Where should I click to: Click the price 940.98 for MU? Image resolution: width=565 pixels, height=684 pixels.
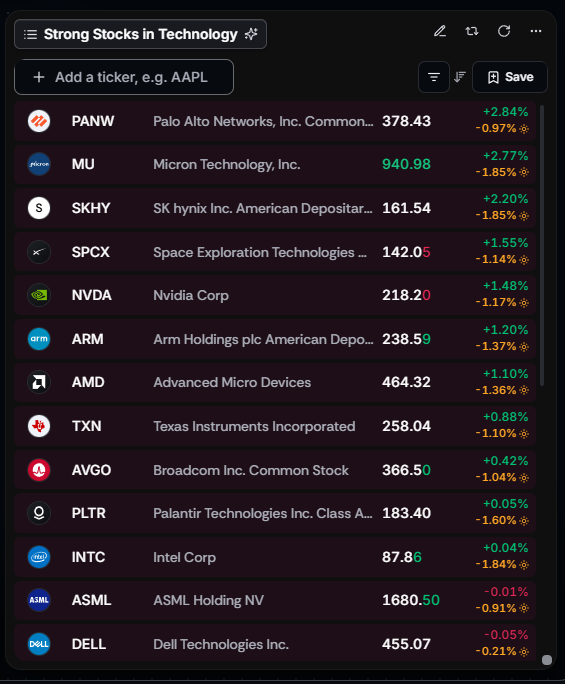(406, 164)
